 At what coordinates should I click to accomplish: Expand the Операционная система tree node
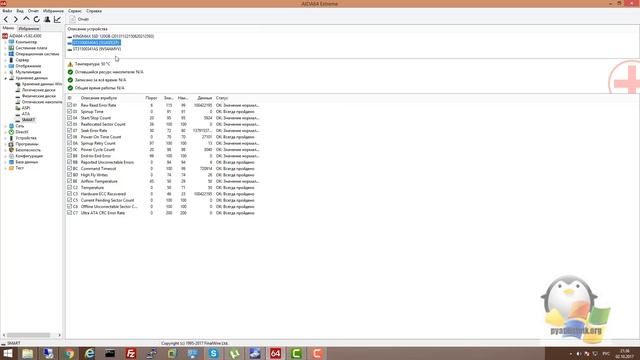click(x=5, y=54)
